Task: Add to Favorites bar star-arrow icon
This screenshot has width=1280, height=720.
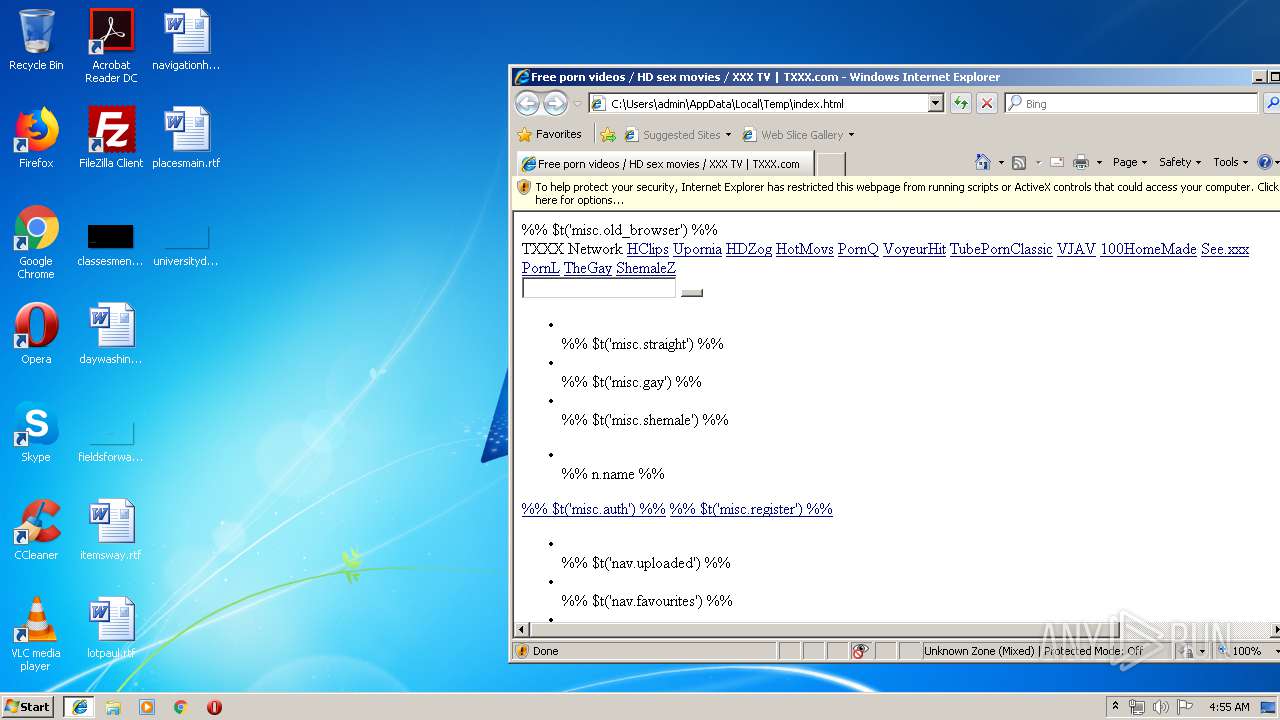Action: [608, 134]
